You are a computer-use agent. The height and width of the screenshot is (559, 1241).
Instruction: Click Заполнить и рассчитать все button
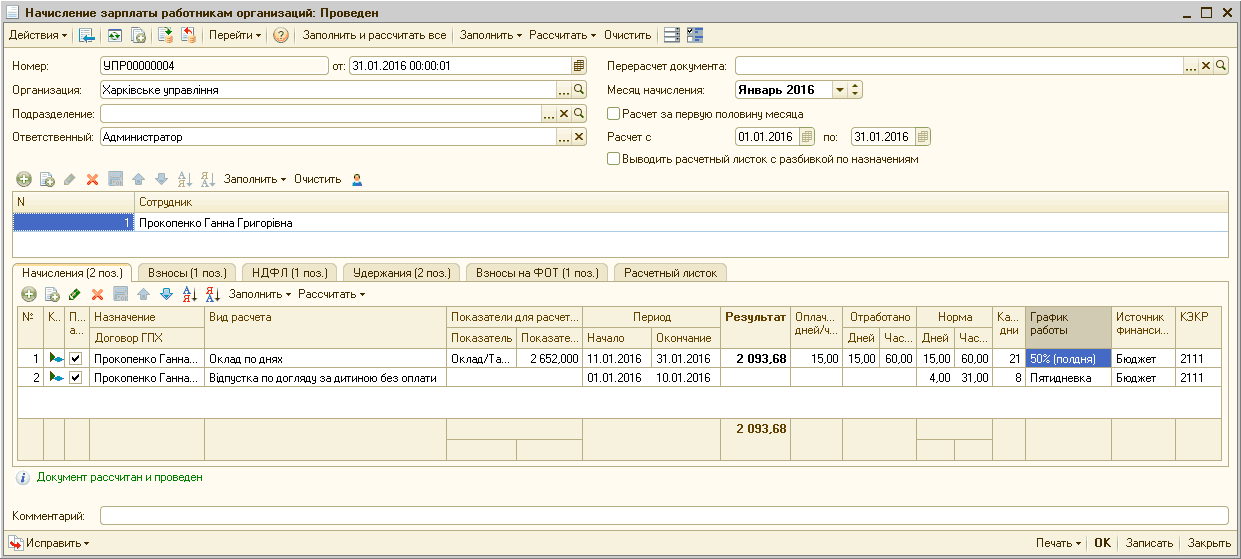tap(374, 35)
